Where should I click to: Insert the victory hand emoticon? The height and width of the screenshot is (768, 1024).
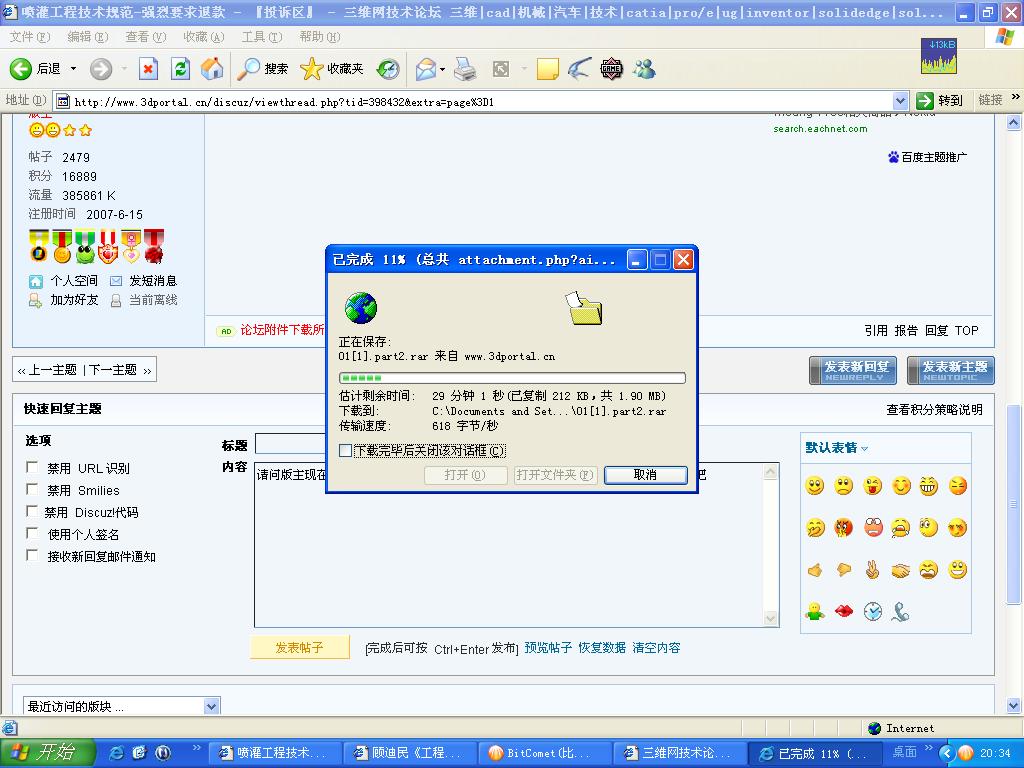[872, 570]
